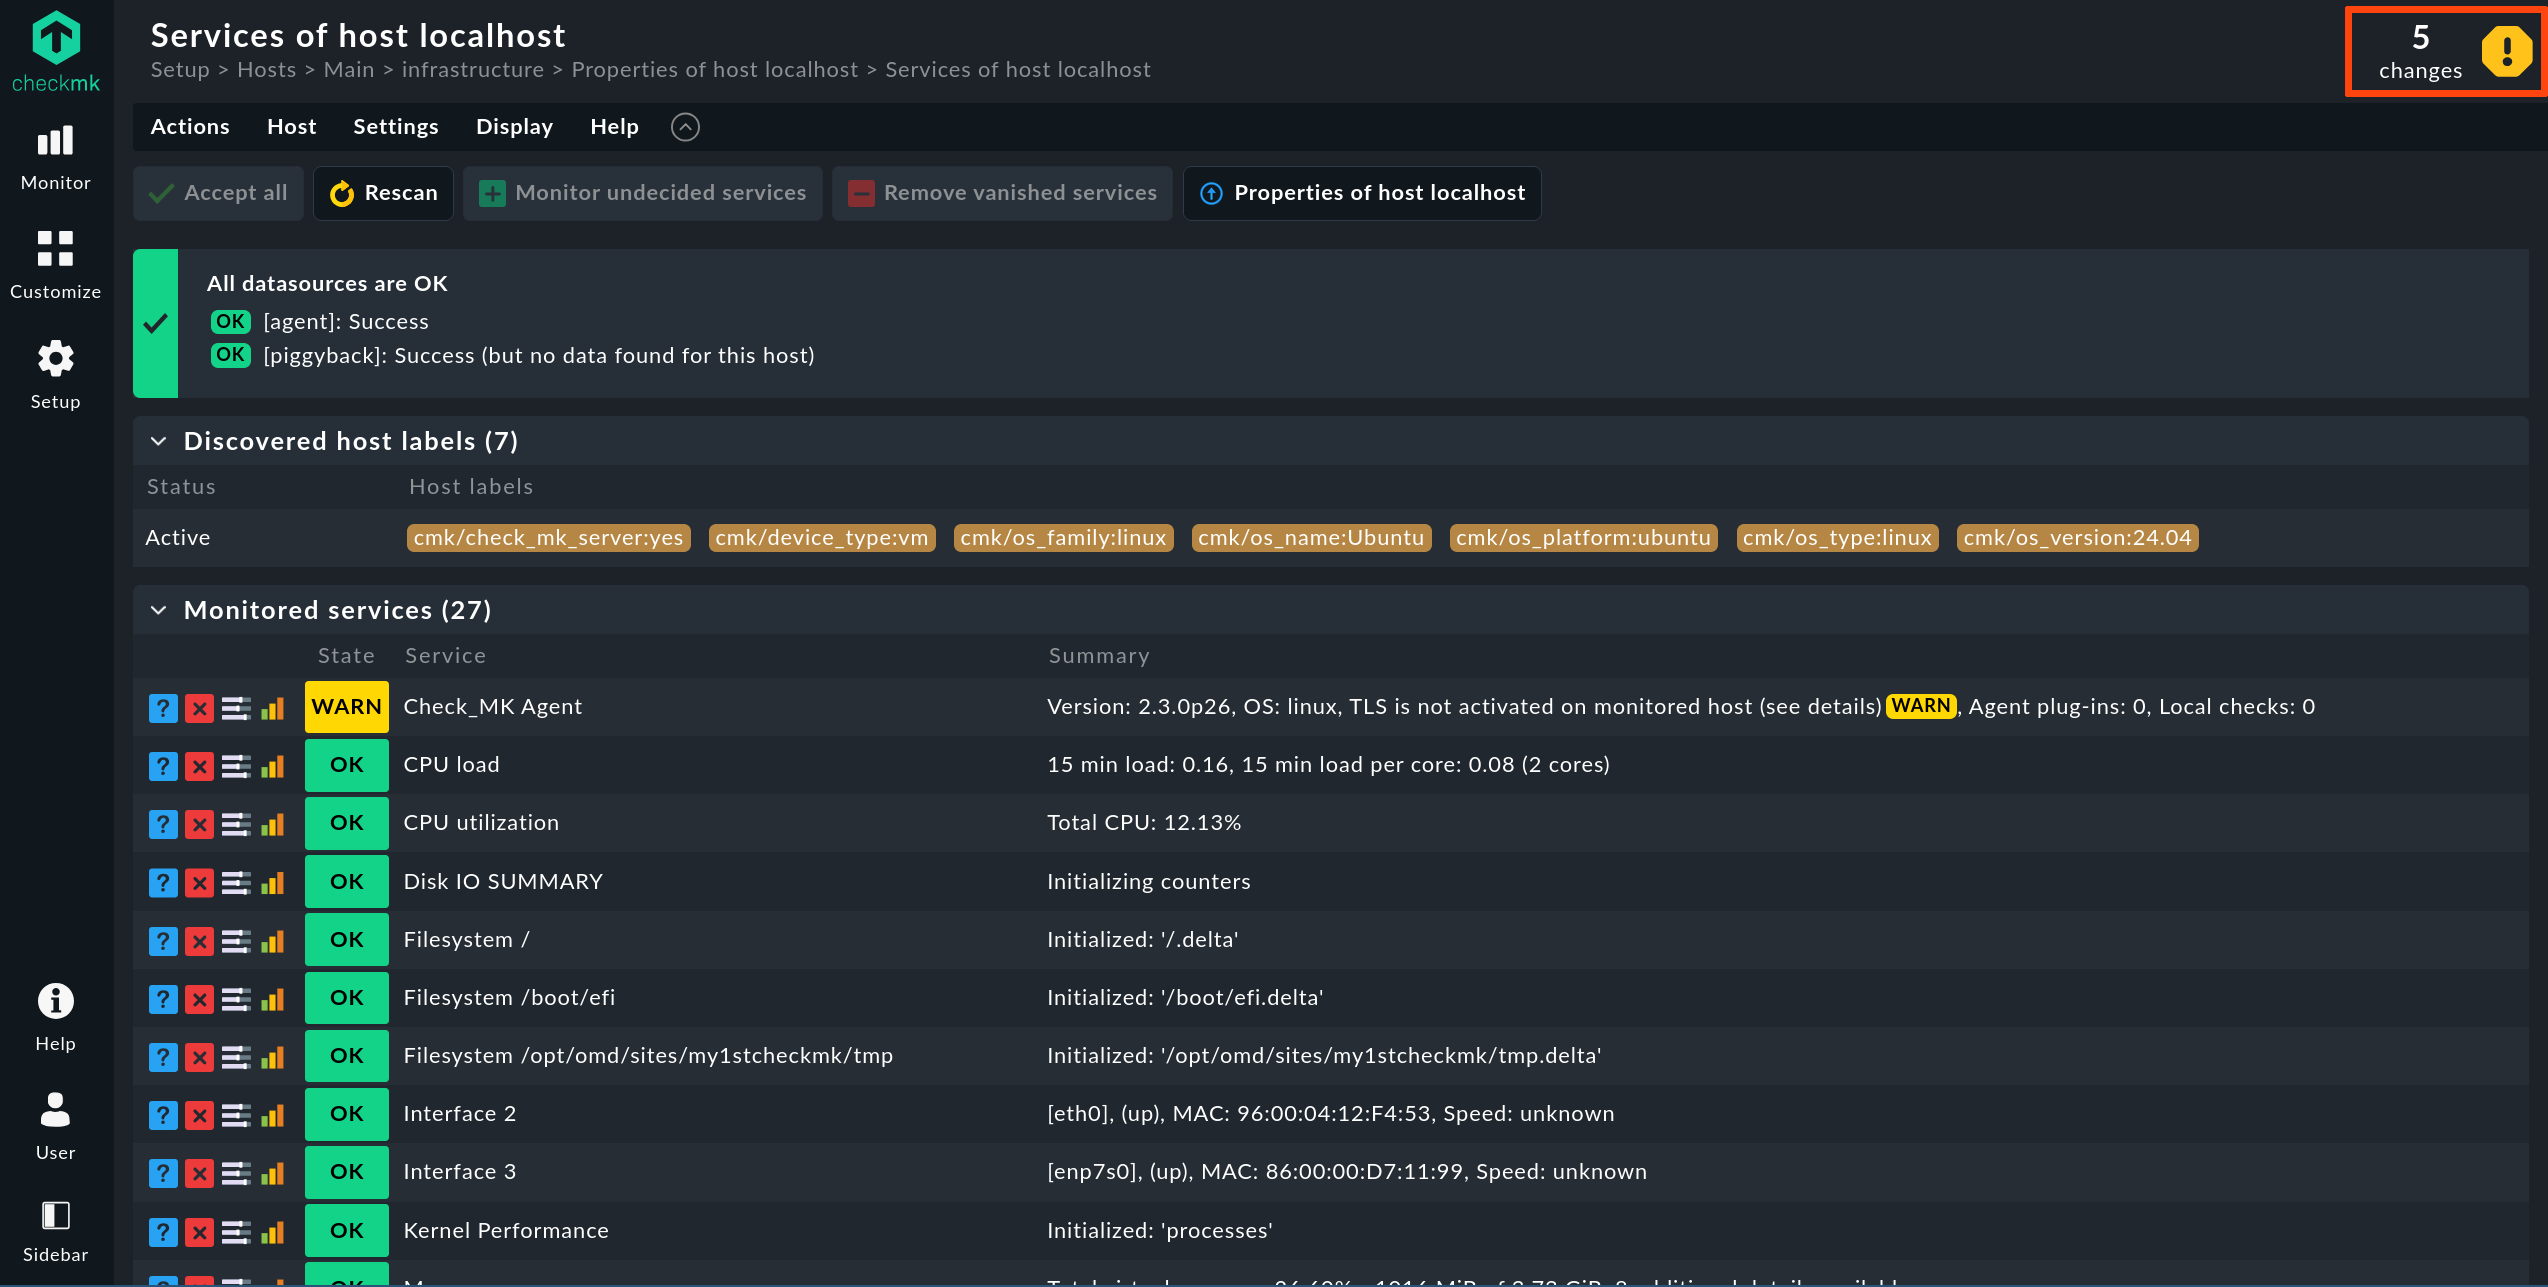Move Filesystem /boot/efi to undecided
Image resolution: width=2548 pixels, height=1287 pixels.
point(163,999)
